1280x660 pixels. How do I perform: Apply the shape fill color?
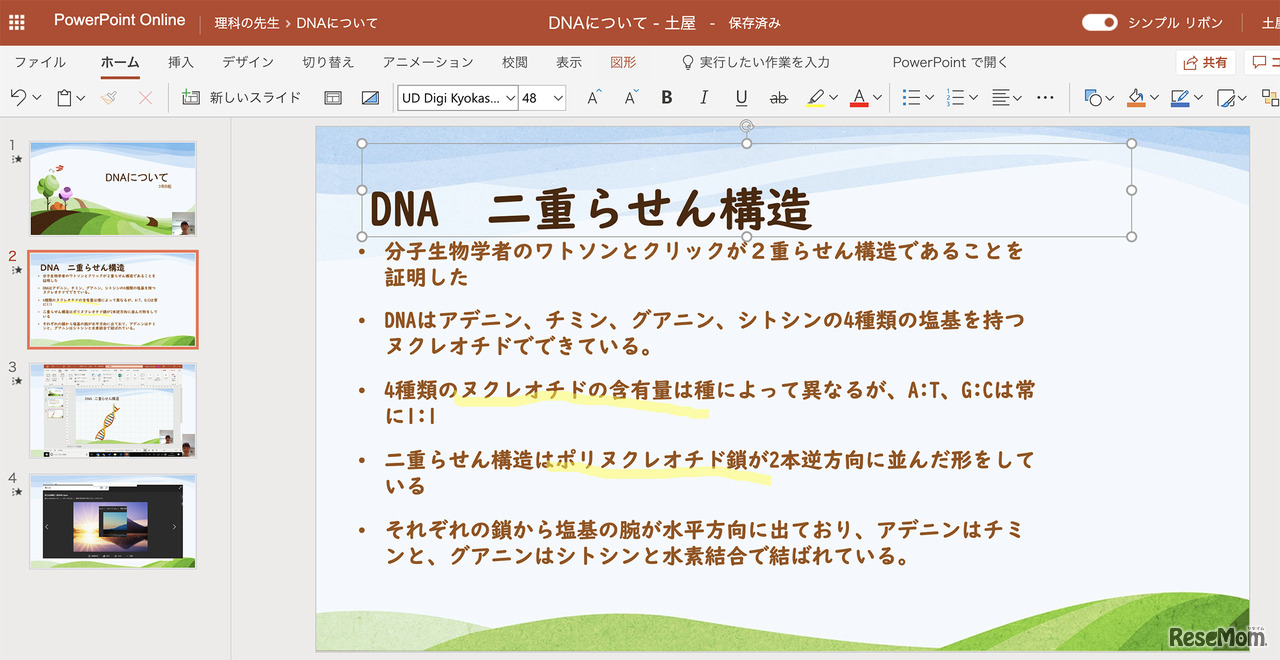(x=1135, y=97)
